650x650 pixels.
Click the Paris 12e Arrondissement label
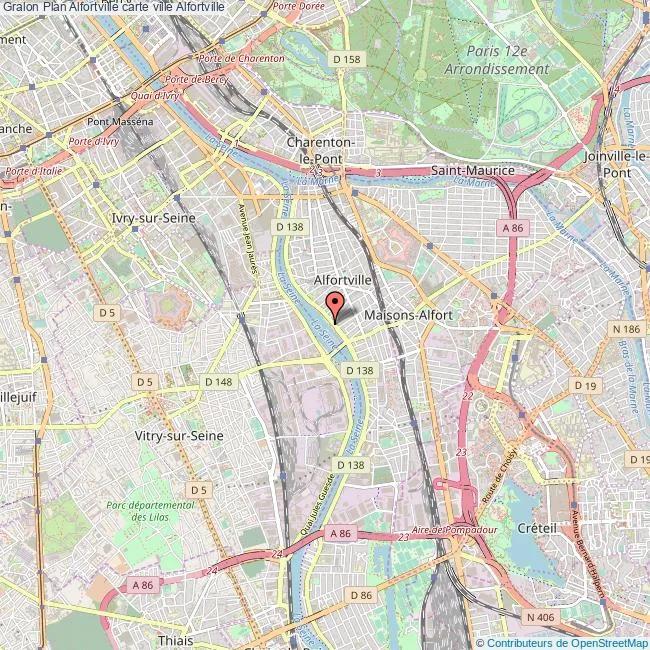(x=497, y=60)
